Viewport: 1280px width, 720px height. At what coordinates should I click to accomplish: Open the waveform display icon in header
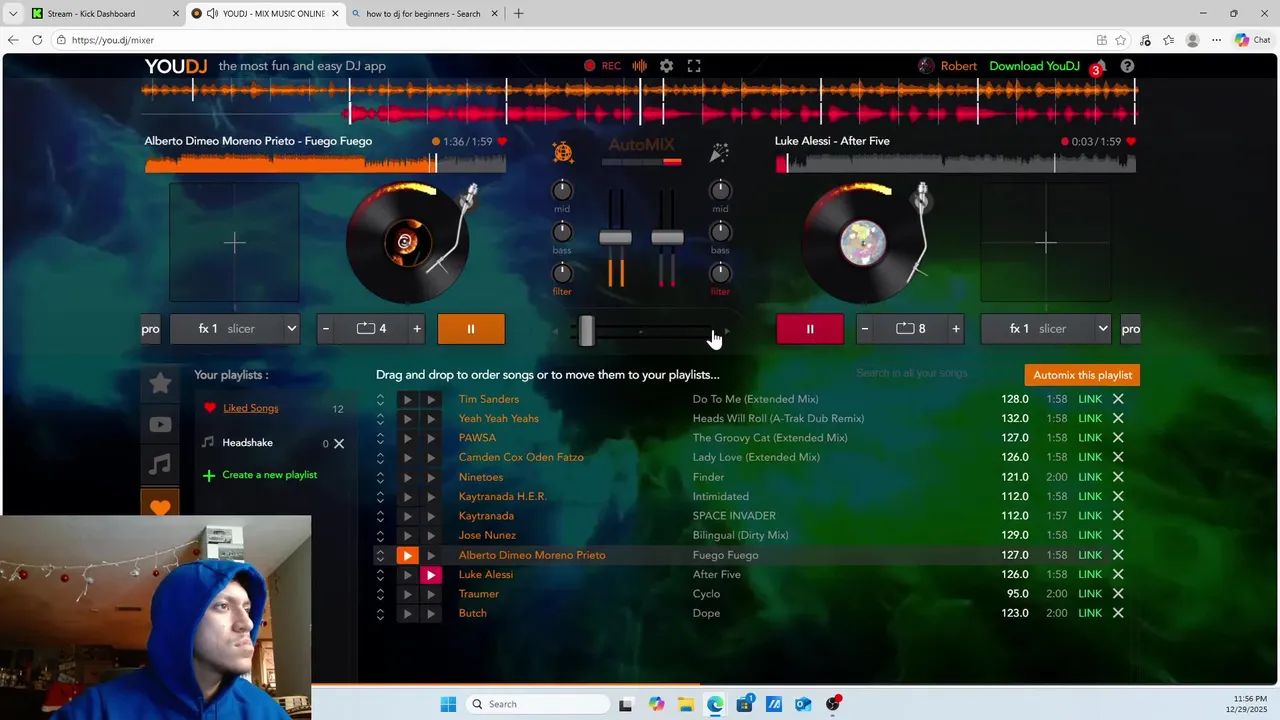640,66
